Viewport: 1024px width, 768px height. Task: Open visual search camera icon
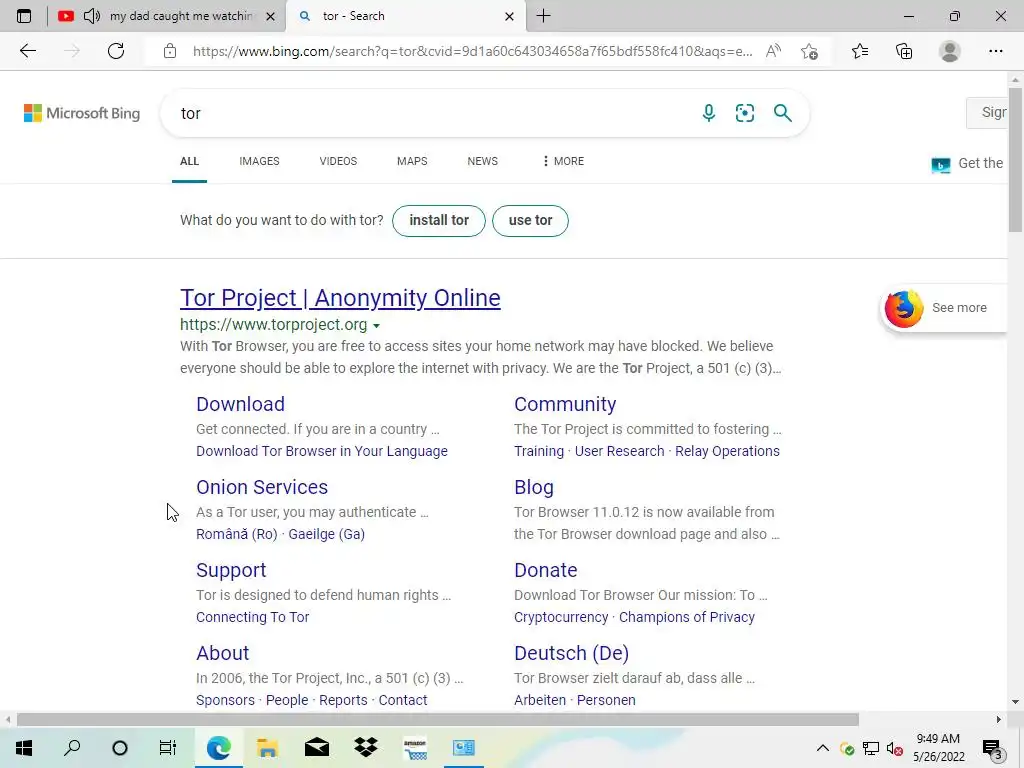click(744, 113)
